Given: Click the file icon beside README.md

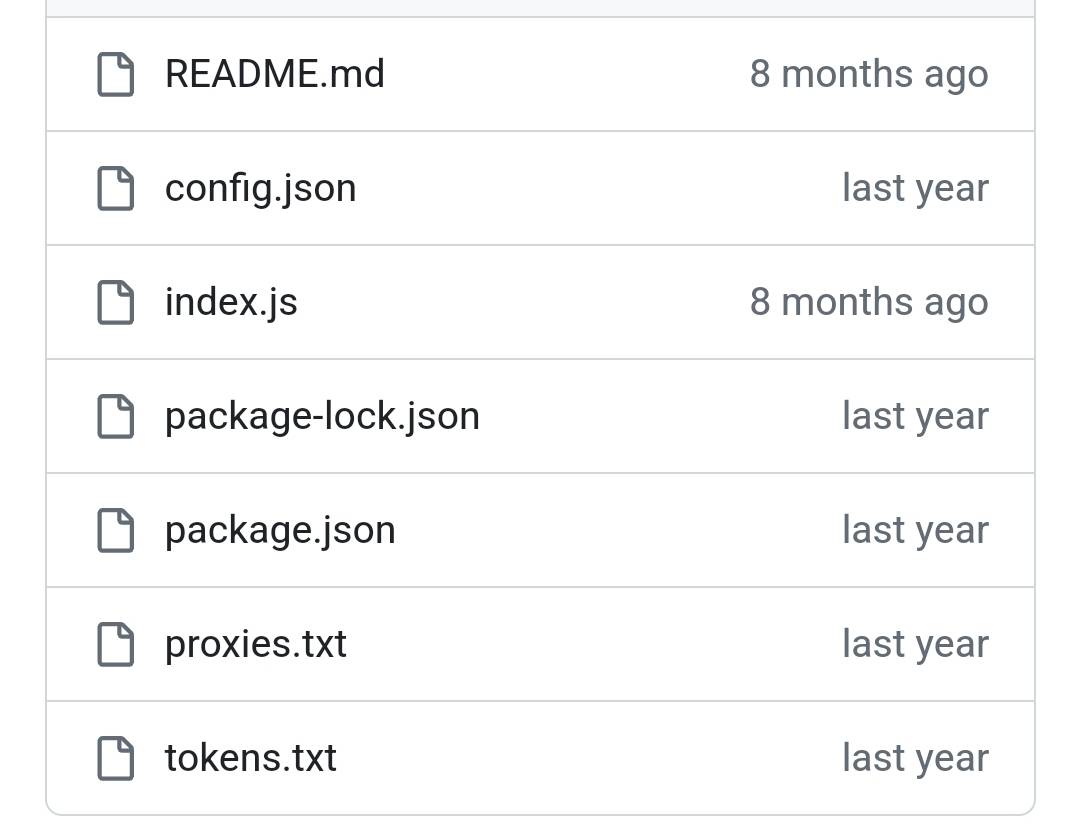Looking at the screenshot, I should coord(115,75).
